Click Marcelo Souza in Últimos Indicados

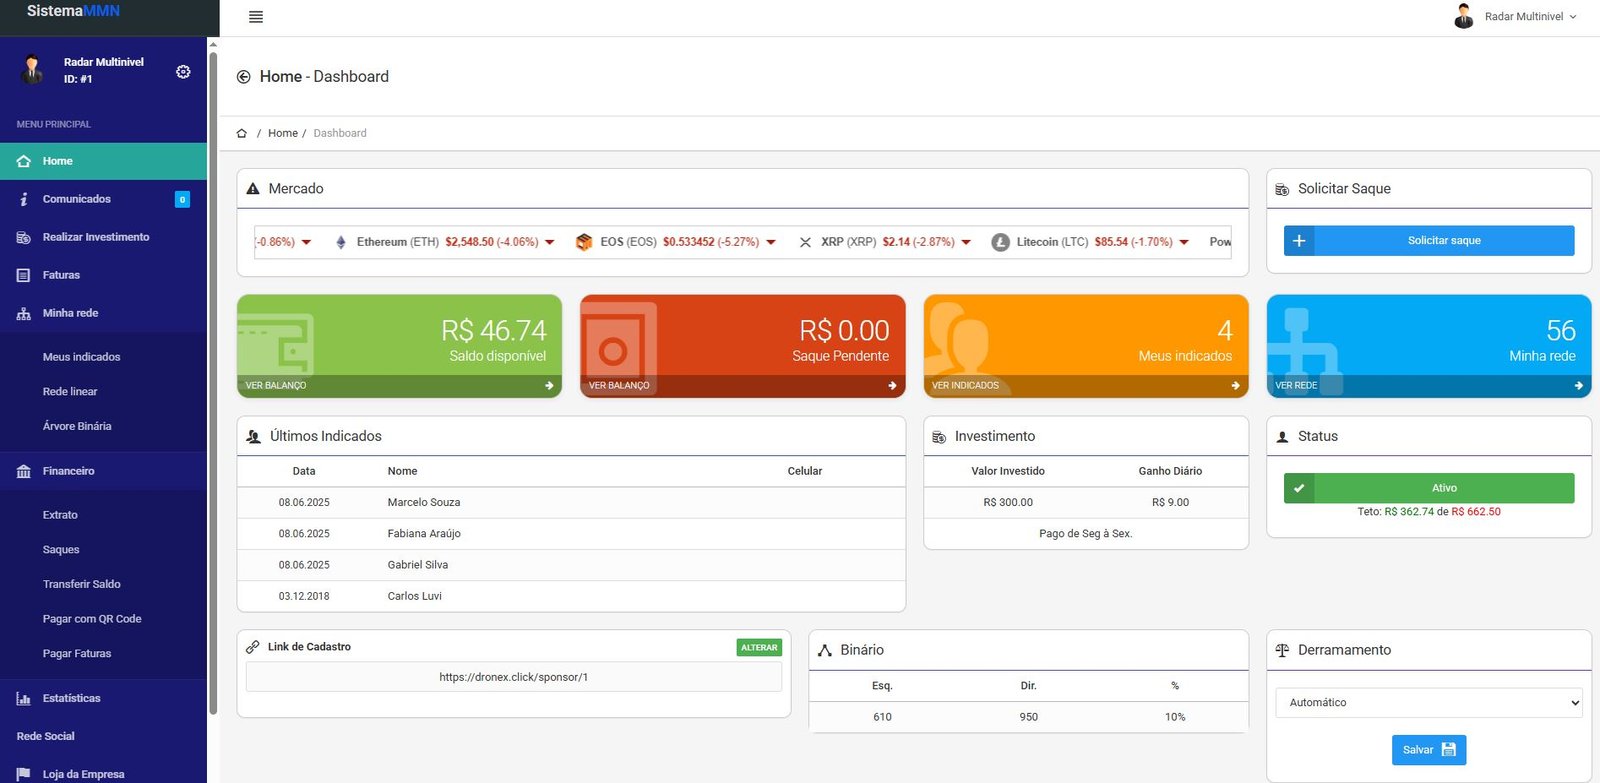pos(424,503)
